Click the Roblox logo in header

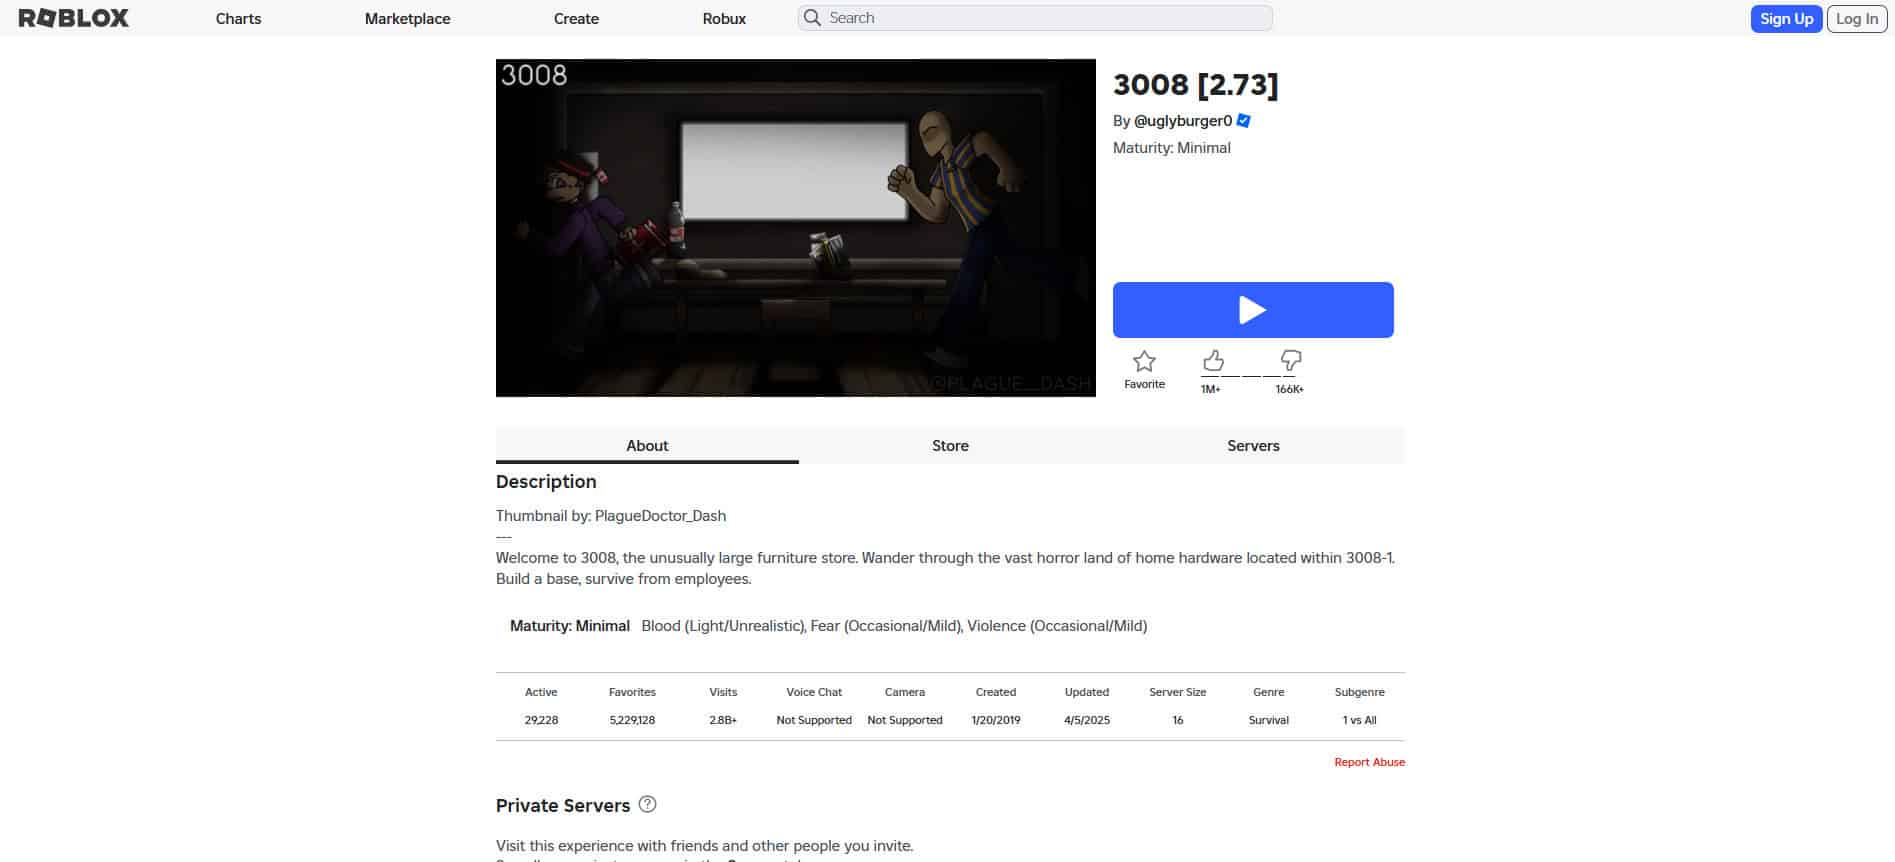point(74,18)
